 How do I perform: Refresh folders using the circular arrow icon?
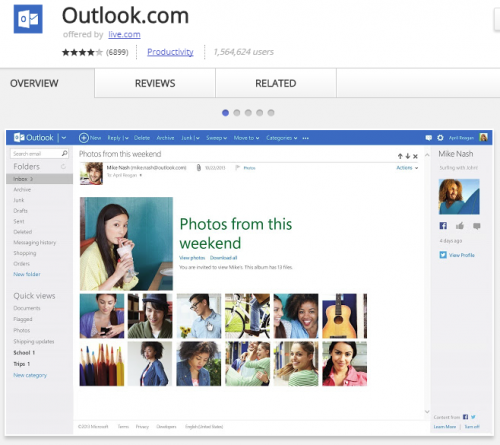point(63,166)
